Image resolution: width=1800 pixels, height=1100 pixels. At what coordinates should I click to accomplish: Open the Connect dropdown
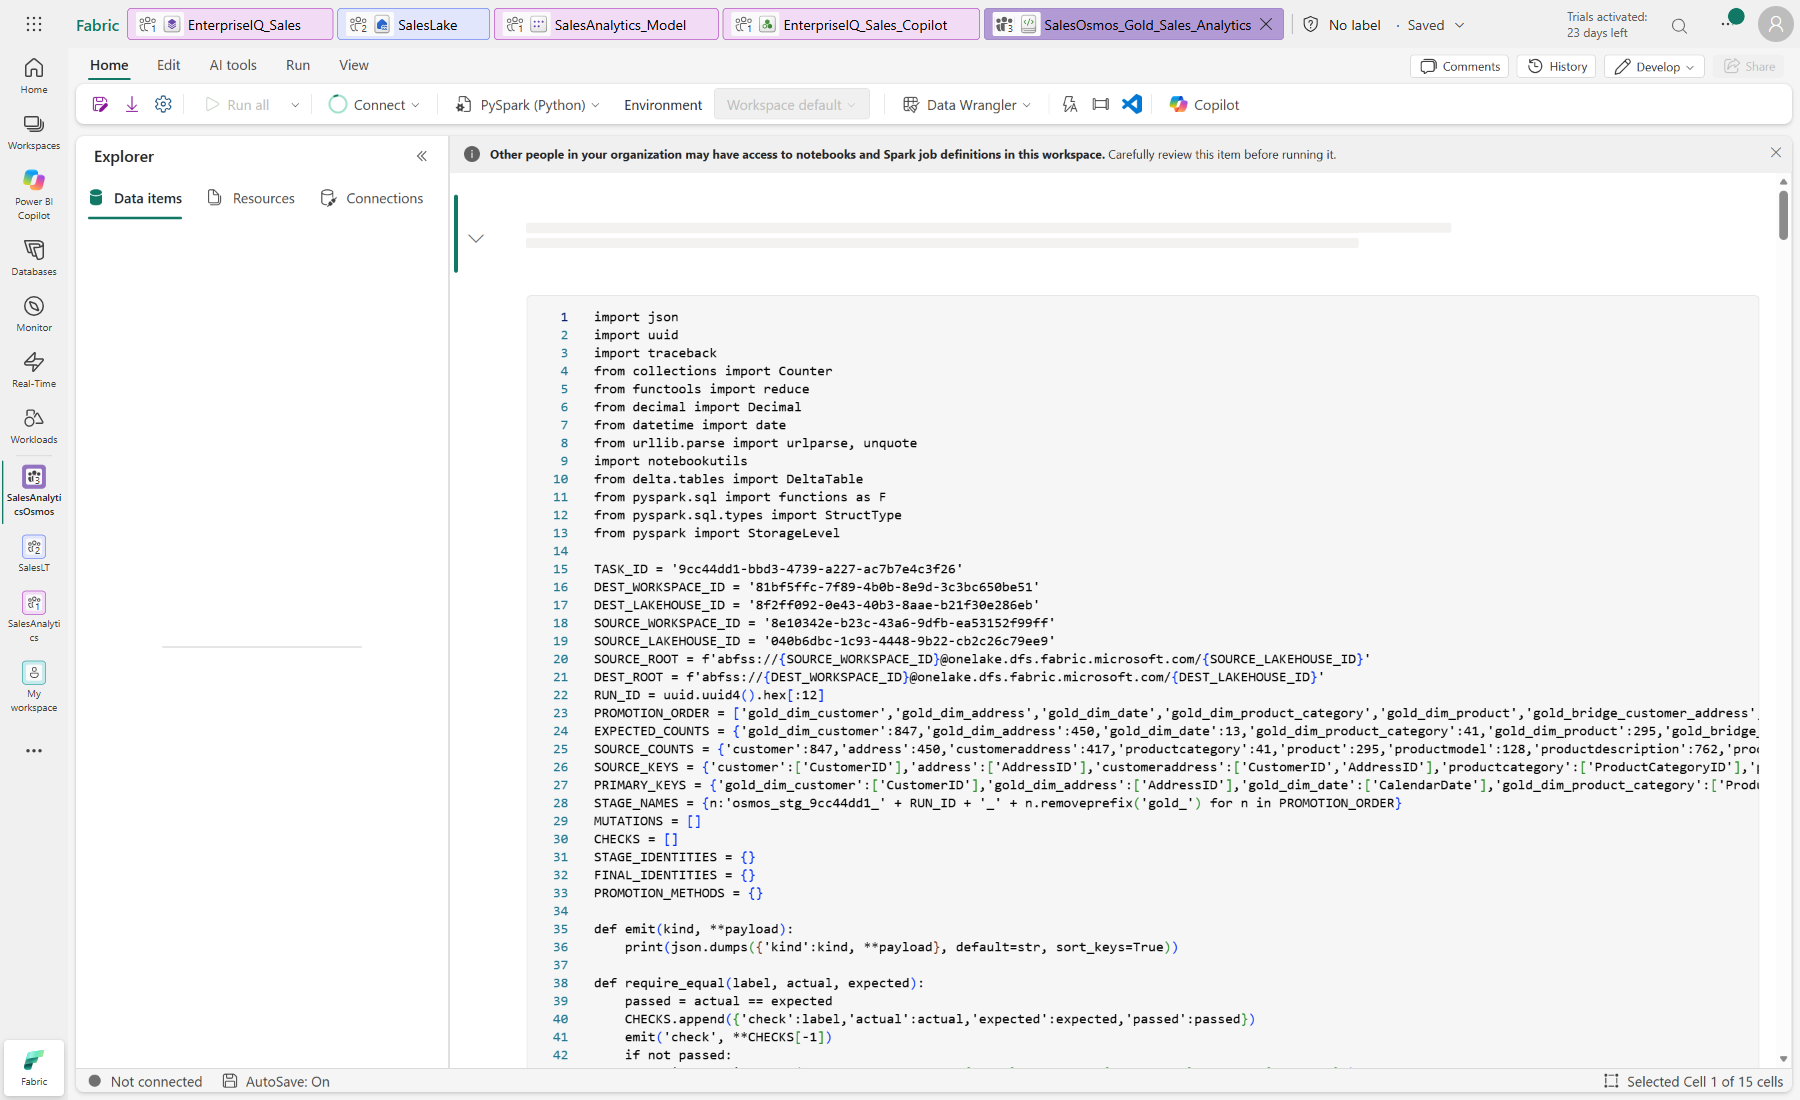(x=375, y=105)
